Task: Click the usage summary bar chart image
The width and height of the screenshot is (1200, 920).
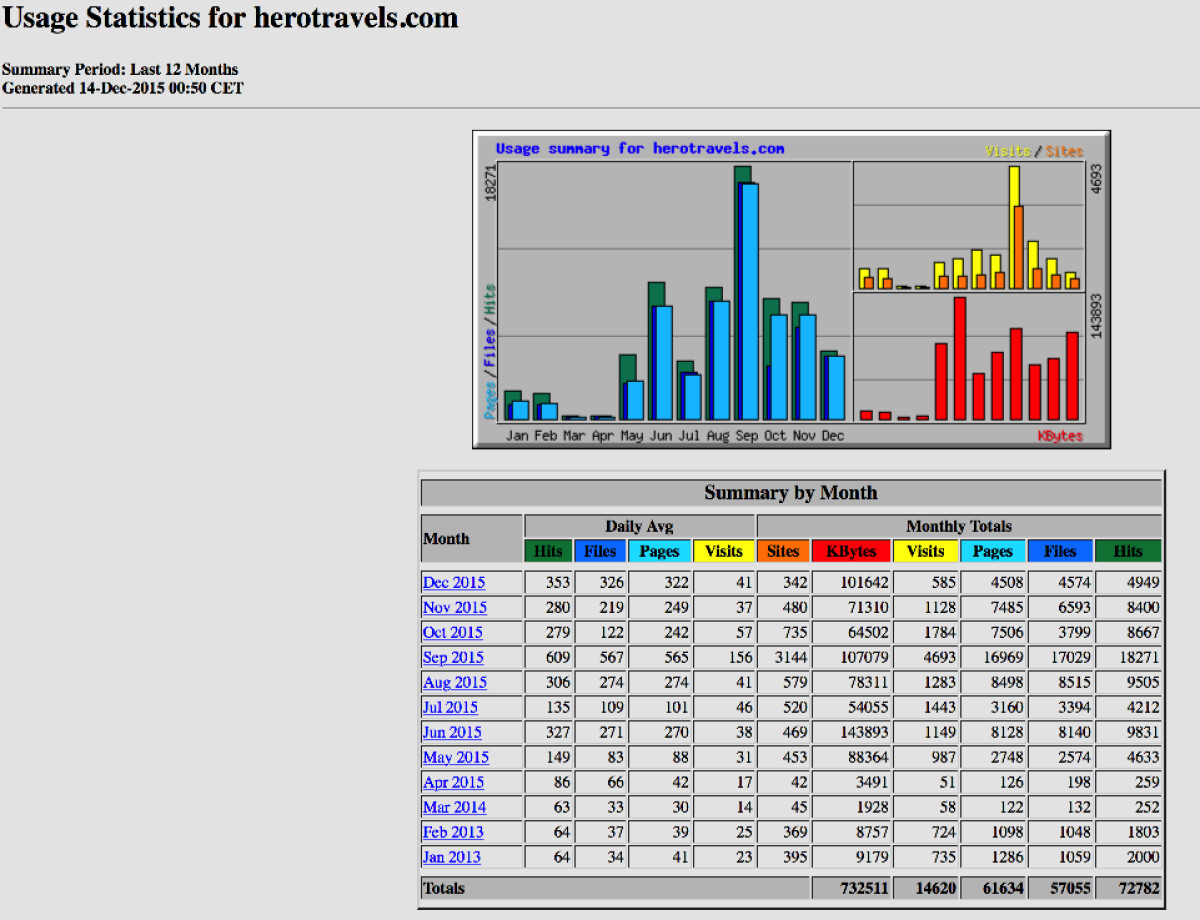Action: 791,290
